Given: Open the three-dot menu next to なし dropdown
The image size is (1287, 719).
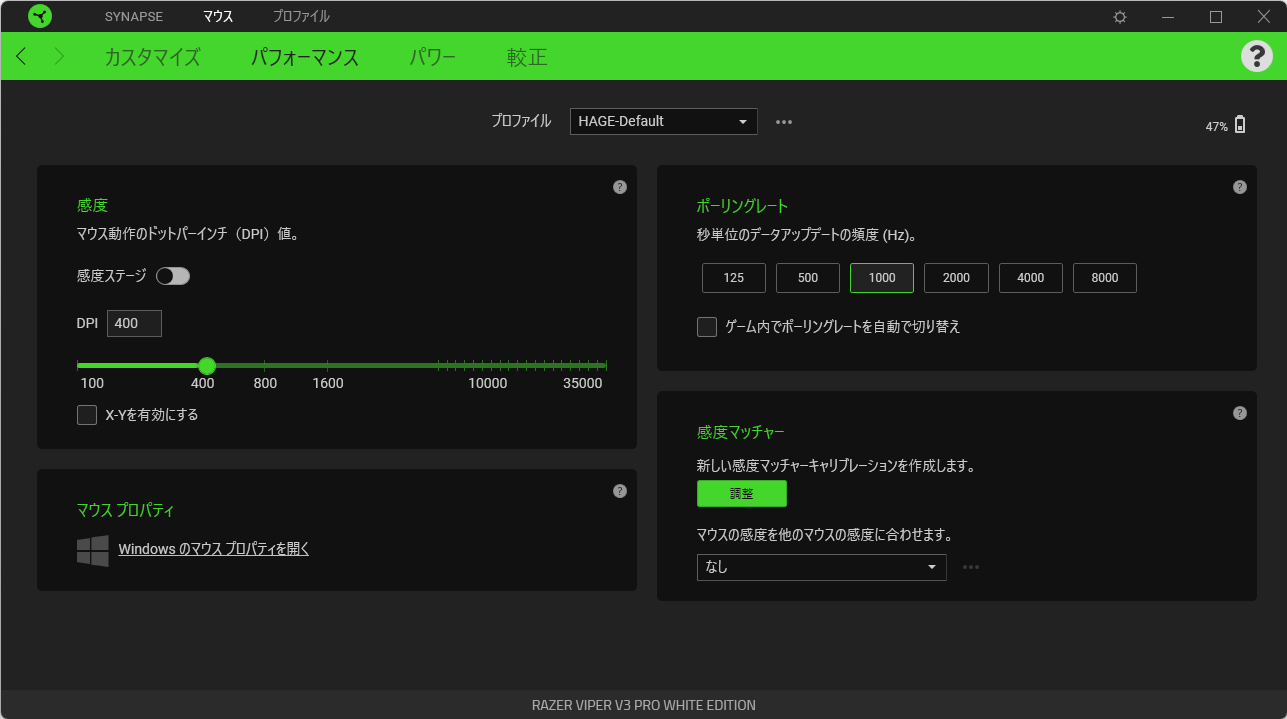Looking at the screenshot, I should [x=971, y=567].
